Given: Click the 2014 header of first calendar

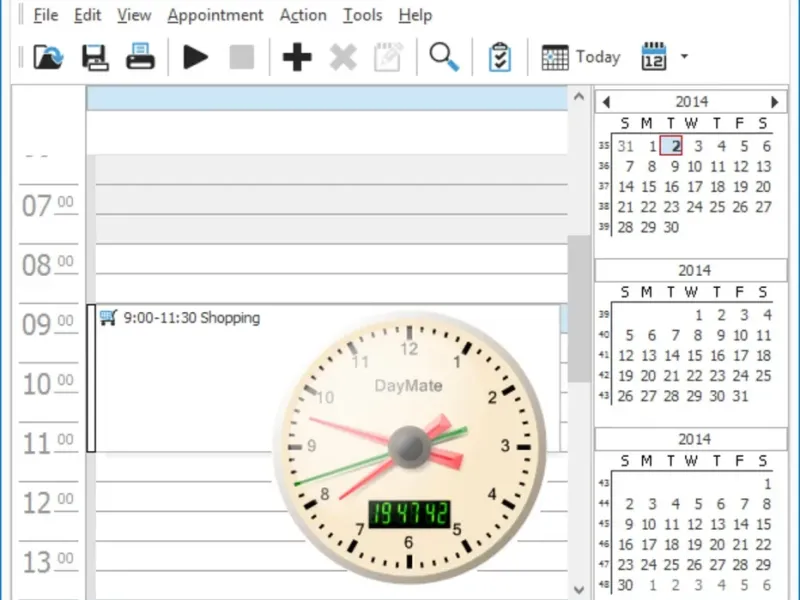Looking at the screenshot, I should pos(692,102).
